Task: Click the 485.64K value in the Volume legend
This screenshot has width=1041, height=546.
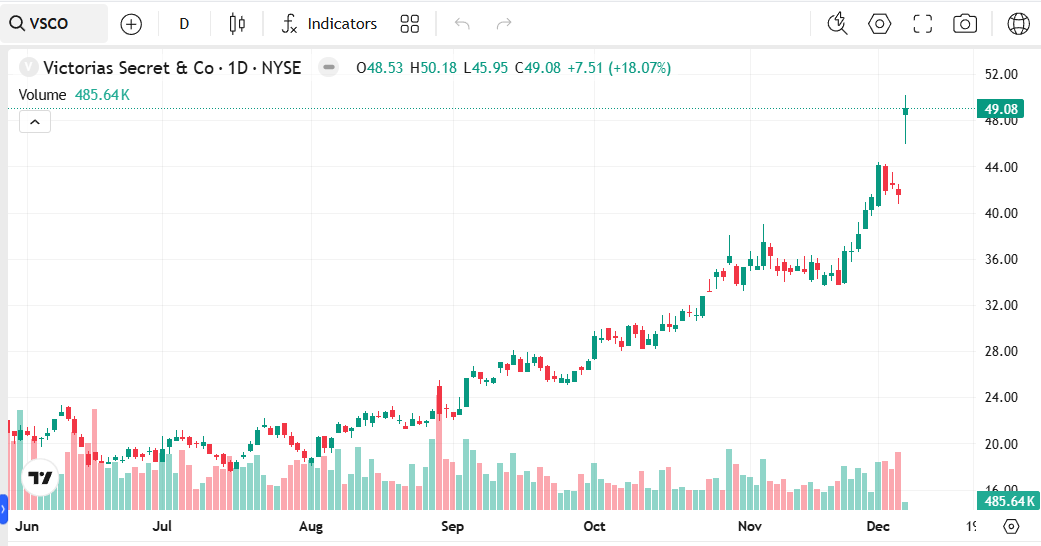Action: pyautogui.click(x=102, y=95)
